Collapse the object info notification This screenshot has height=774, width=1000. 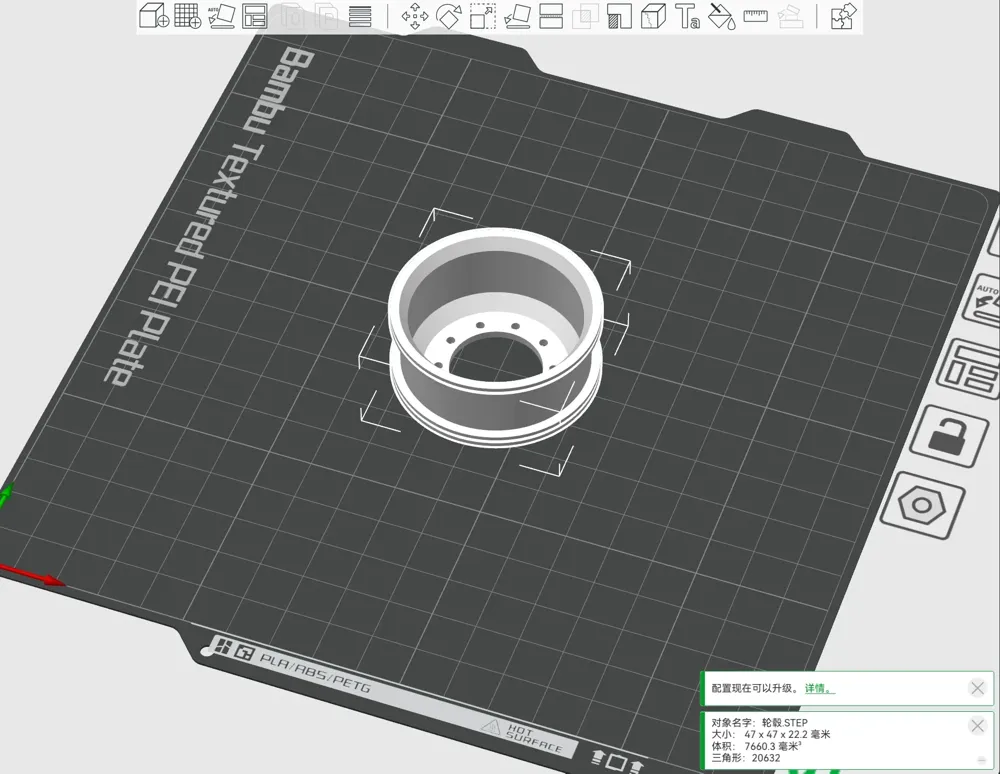coord(982,759)
